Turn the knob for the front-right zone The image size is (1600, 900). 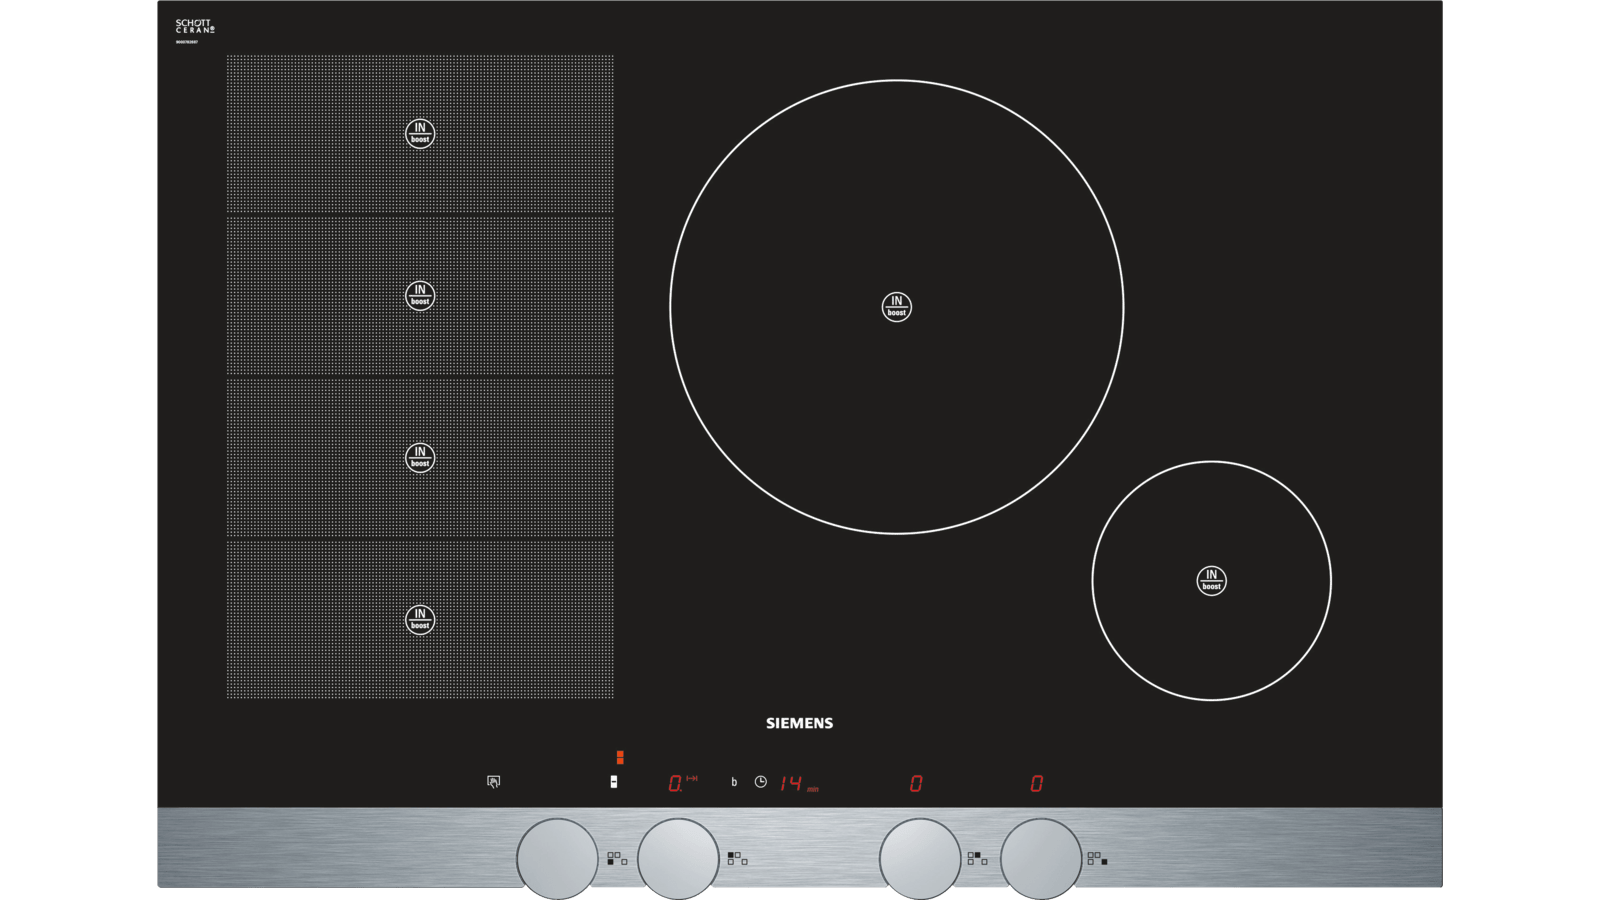[x=1041, y=858]
